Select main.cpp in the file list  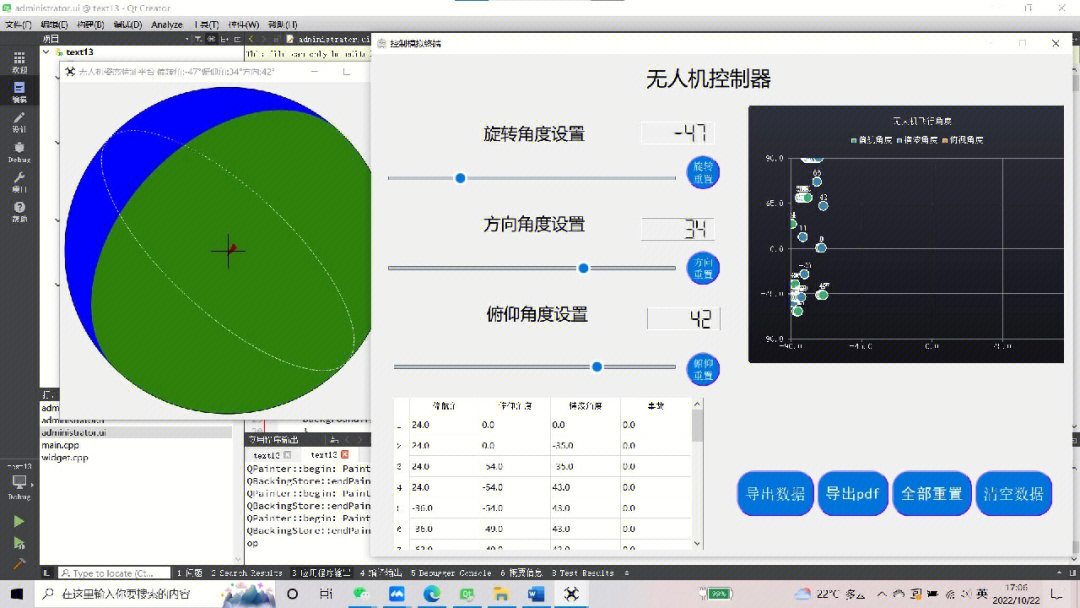63,445
